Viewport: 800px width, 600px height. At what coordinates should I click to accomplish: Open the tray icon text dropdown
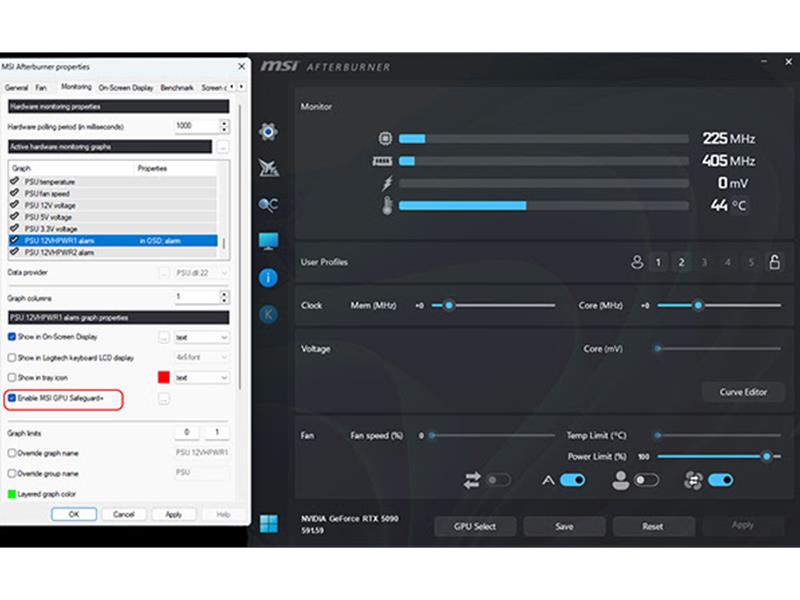[x=202, y=378]
